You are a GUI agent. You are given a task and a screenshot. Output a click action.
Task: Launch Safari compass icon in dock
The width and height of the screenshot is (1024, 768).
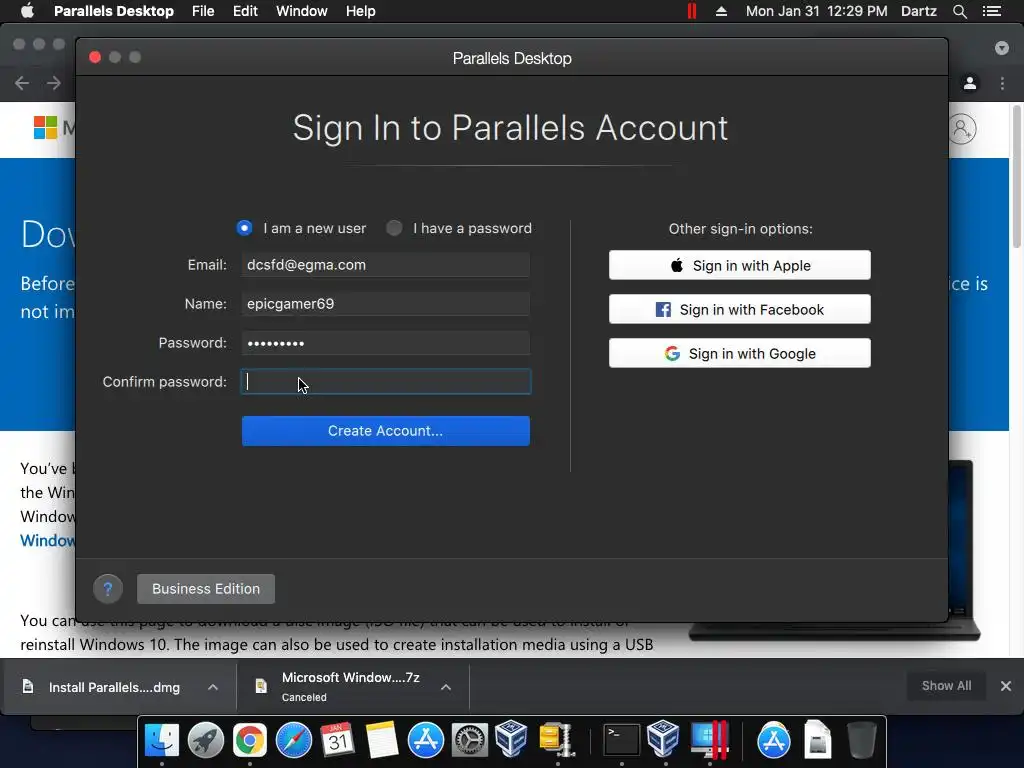coord(294,741)
